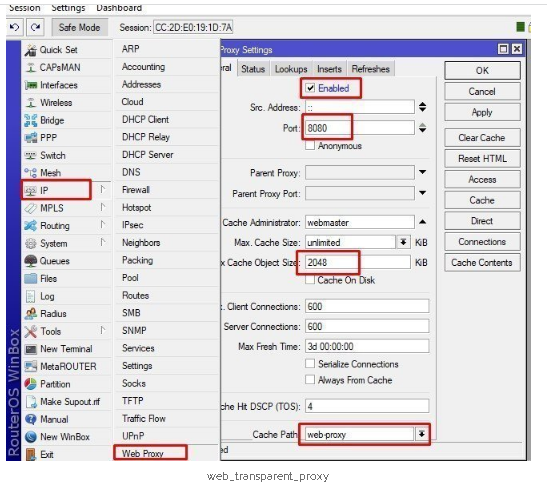547x492 pixels.
Task: Click the Max Fresh Time input field
Action: pyautogui.click(x=367, y=346)
